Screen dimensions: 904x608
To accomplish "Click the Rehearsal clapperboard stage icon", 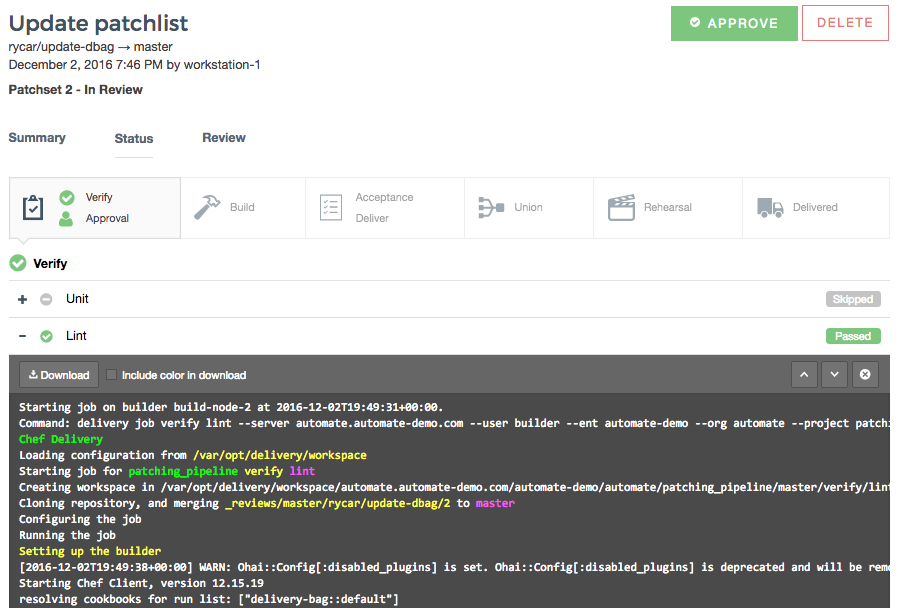I will [622, 207].
